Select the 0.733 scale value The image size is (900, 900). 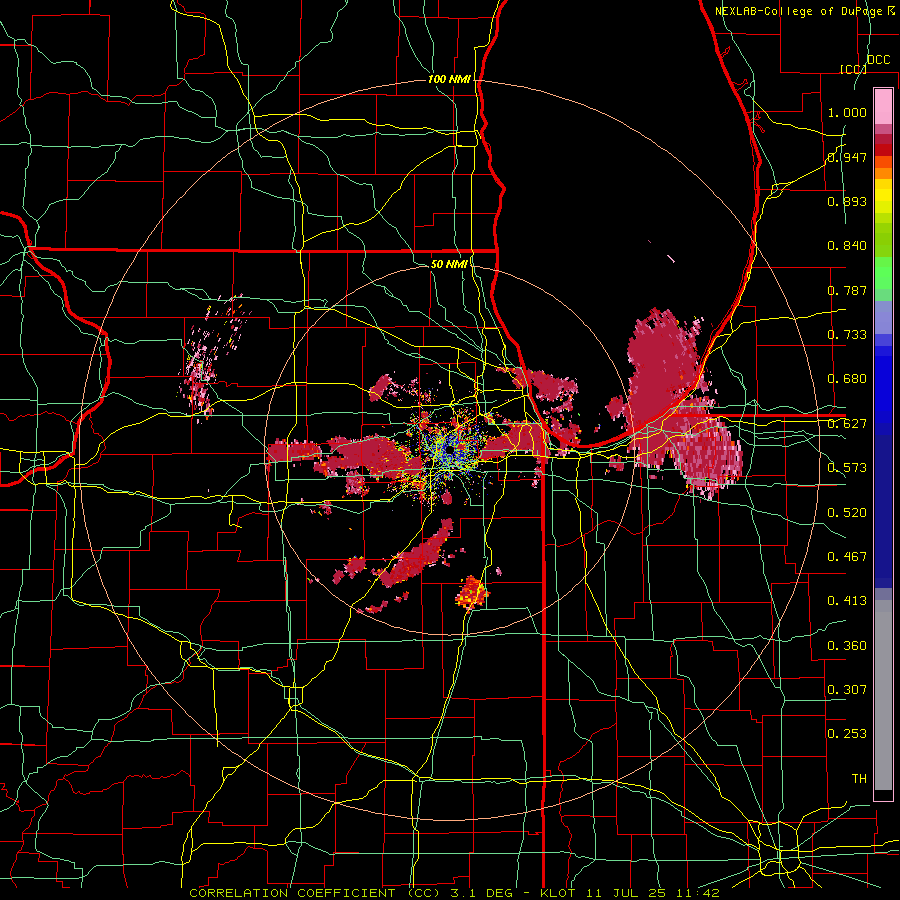pos(847,335)
